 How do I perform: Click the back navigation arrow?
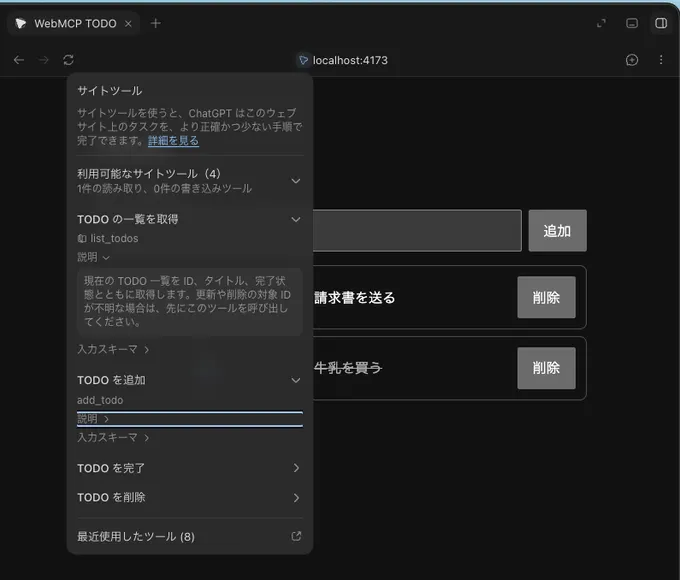point(19,60)
